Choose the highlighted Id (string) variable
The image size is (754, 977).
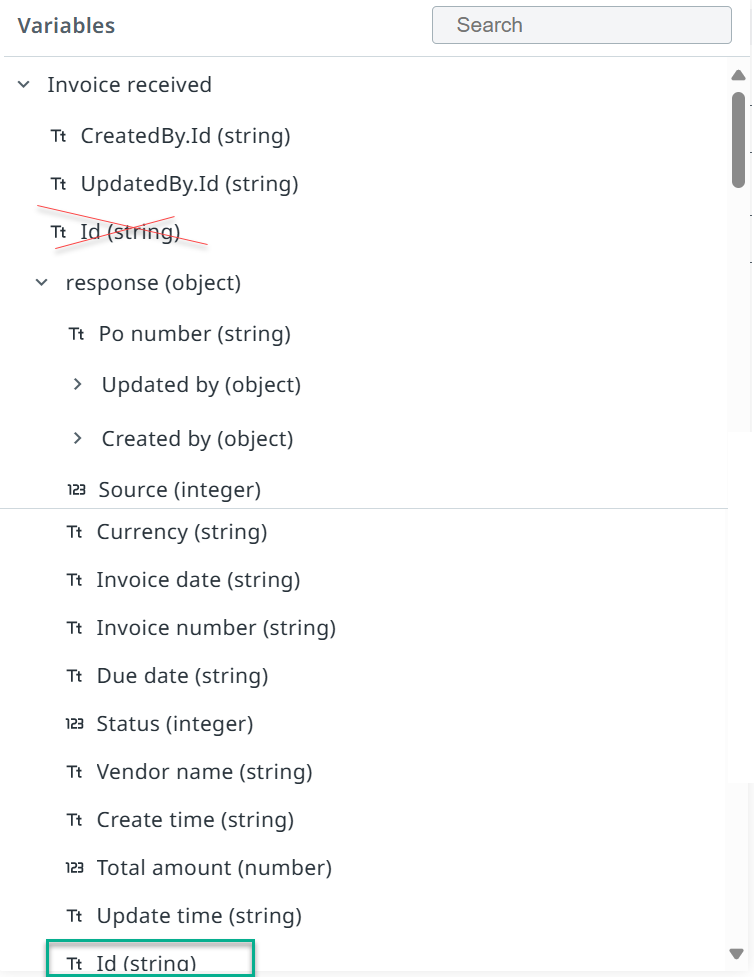150,958
